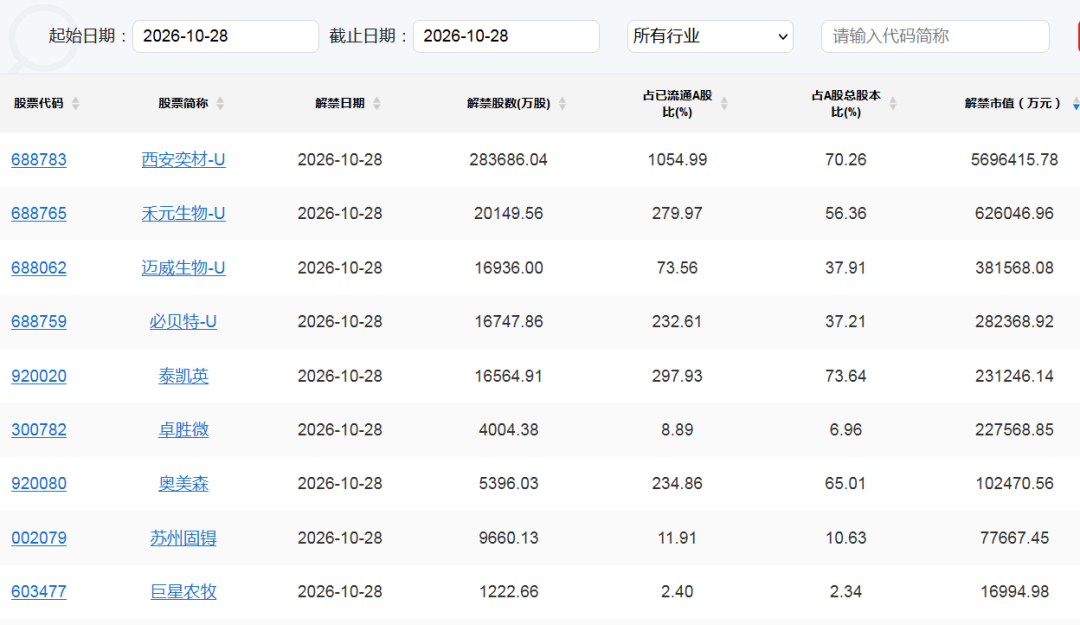1080x625 pixels.
Task: Select the 283686.04 unlocked shares cell
Action: (x=508, y=160)
